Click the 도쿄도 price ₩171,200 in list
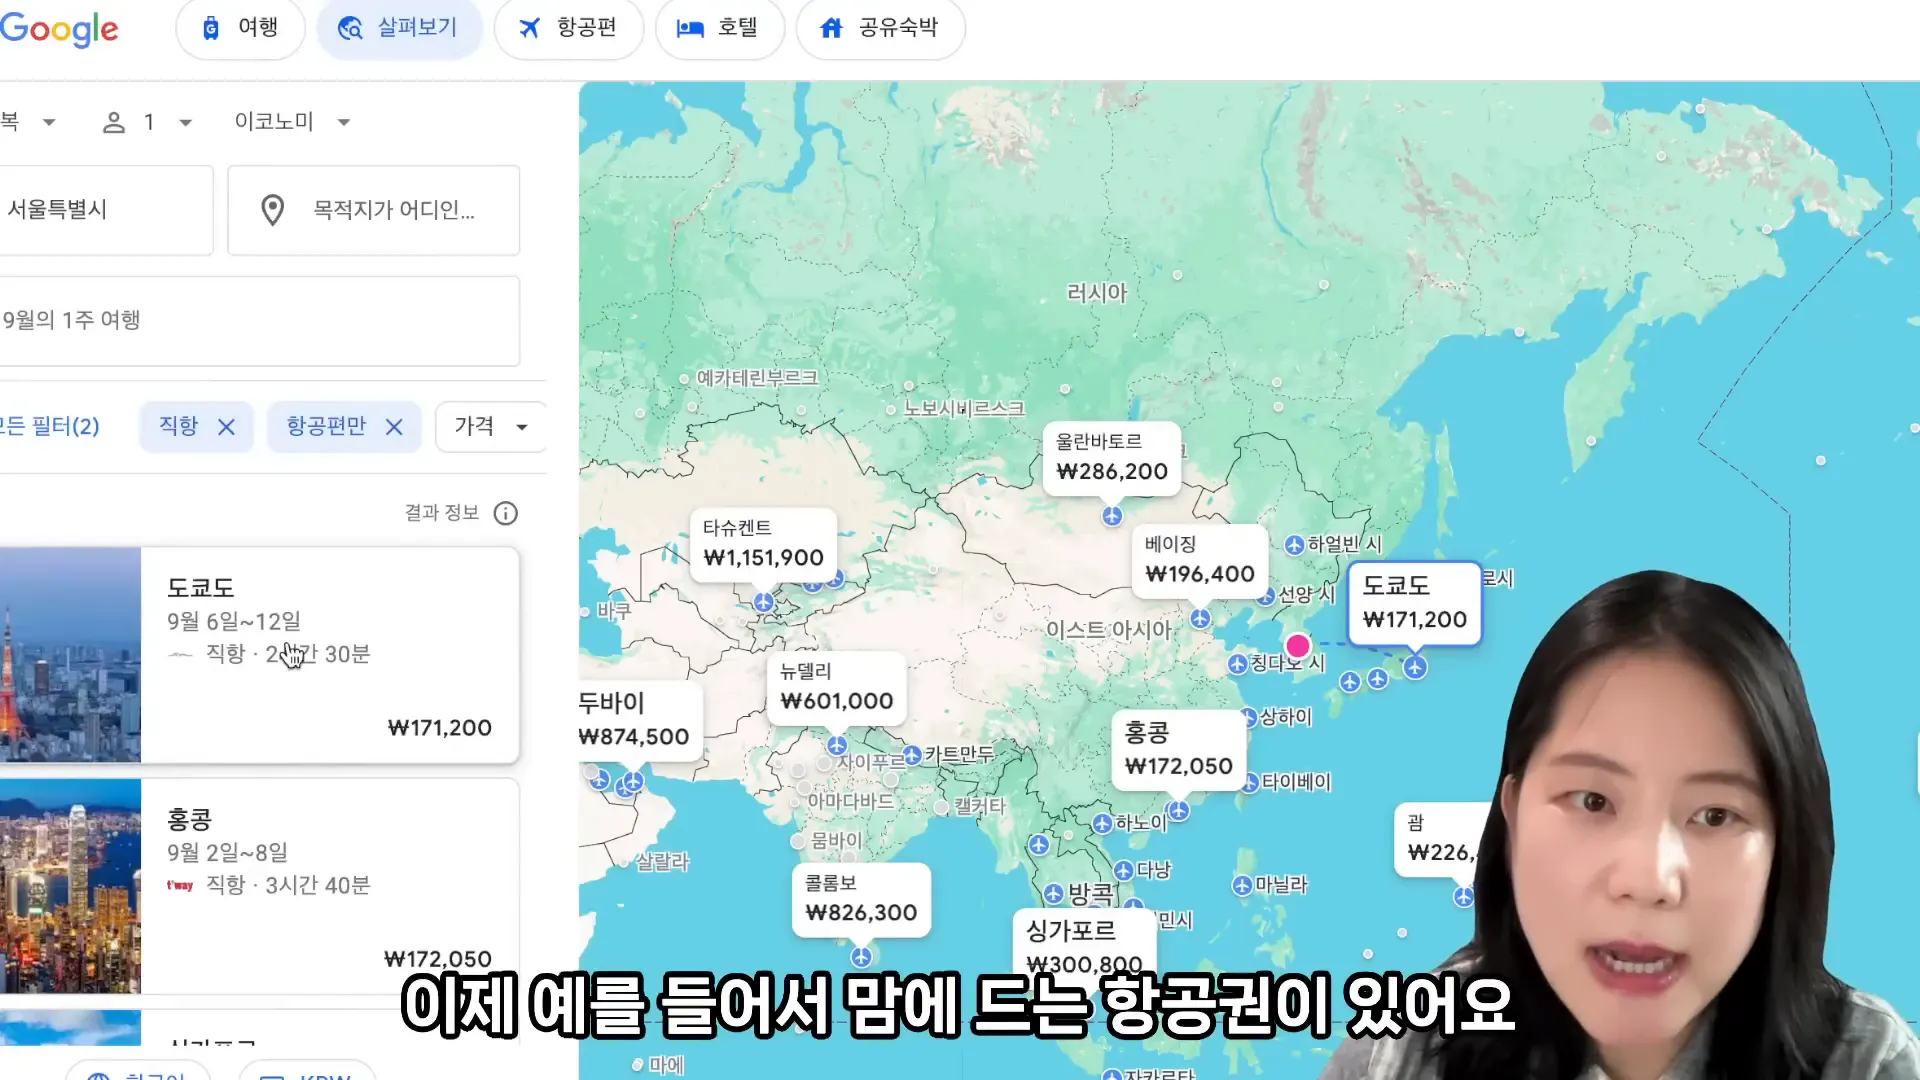The image size is (1920, 1080). pyautogui.click(x=440, y=728)
